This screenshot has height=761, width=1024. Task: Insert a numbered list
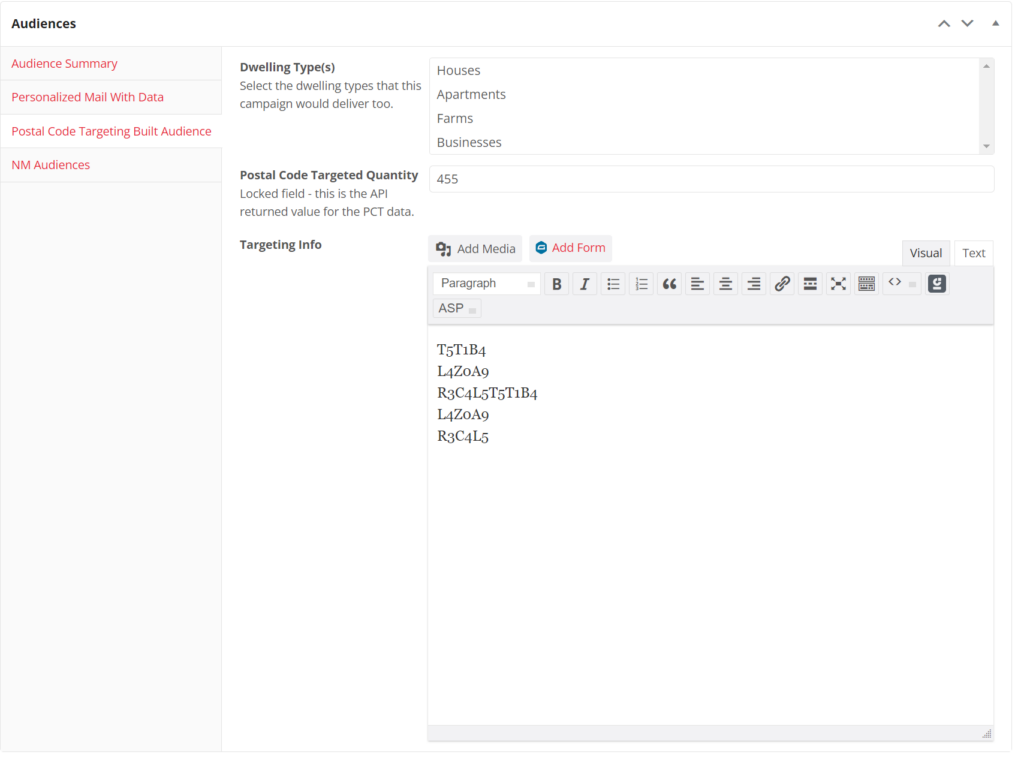coord(642,284)
